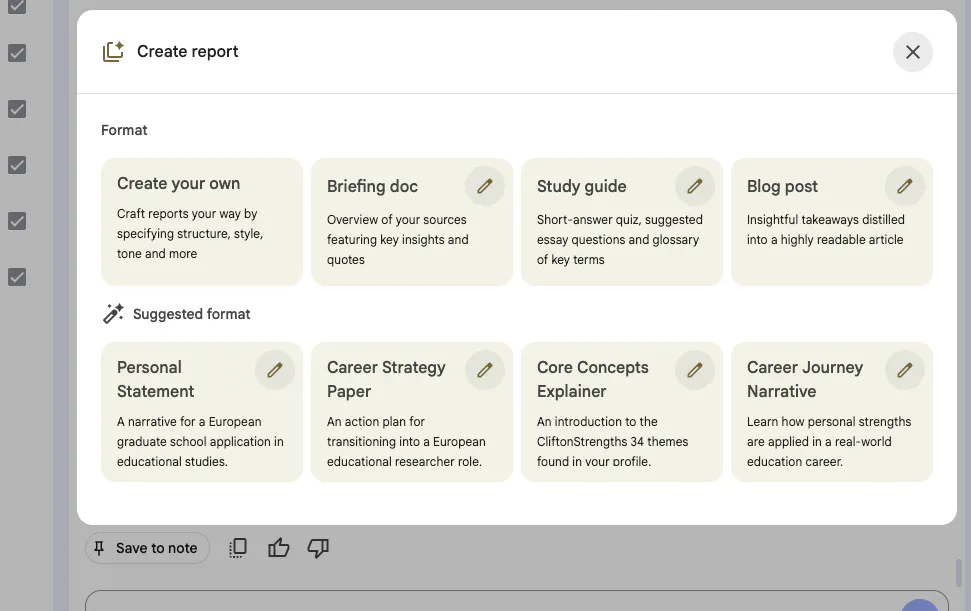Uncheck the bottom source checkbox
This screenshot has height=611, width=971.
pyautogui.click(x=16, y=277)
